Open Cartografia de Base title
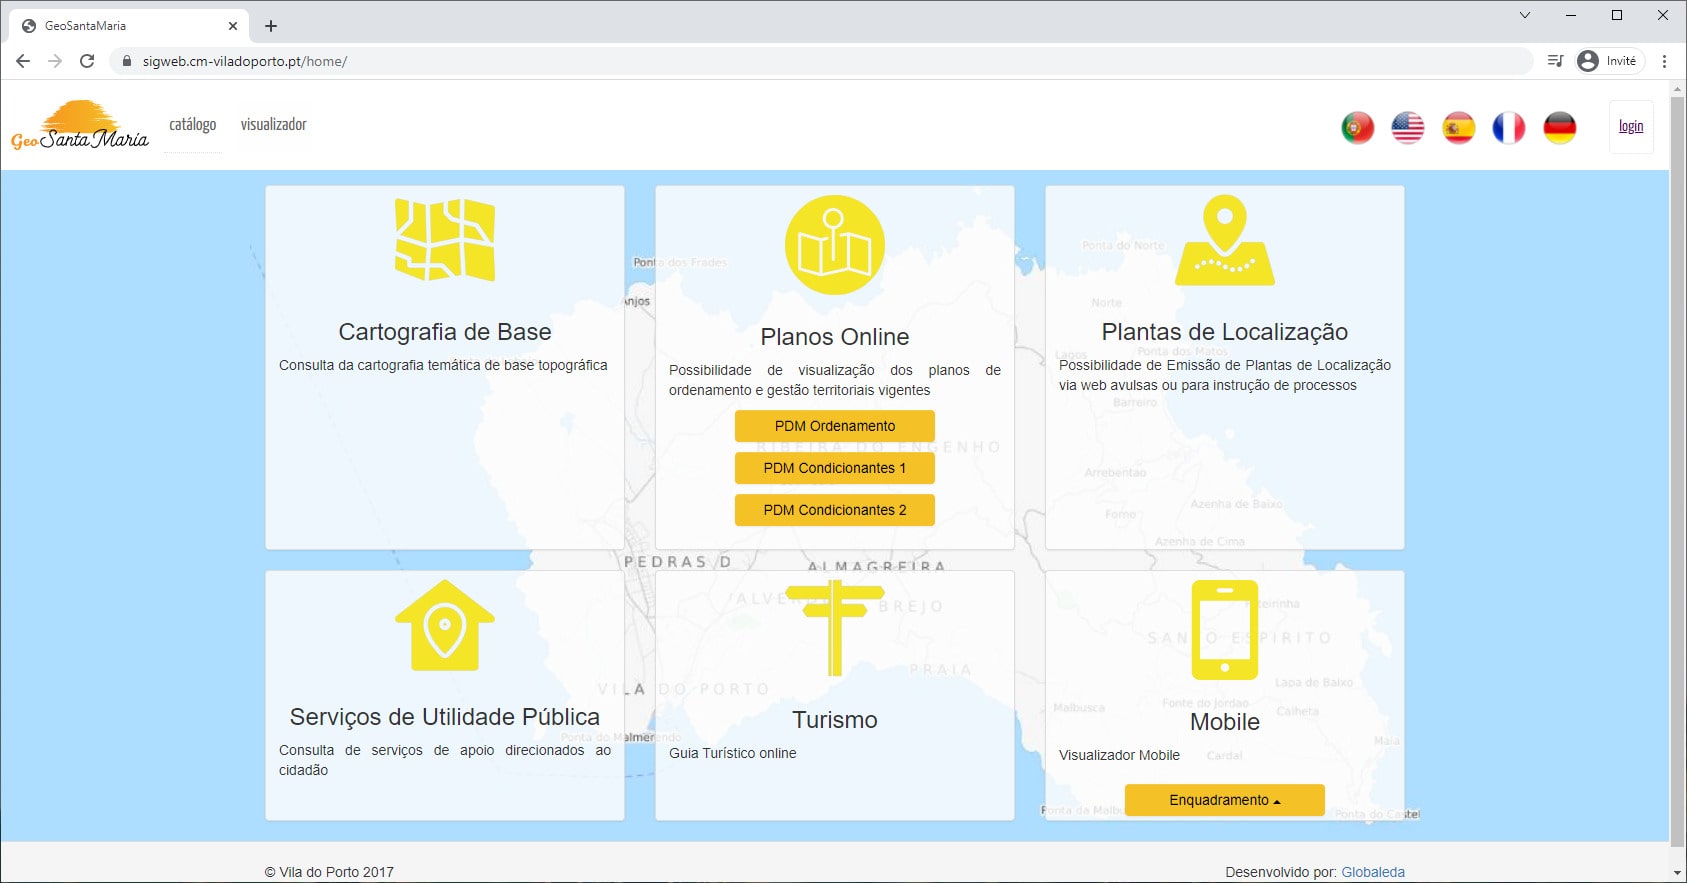 (x=445, y=332)
